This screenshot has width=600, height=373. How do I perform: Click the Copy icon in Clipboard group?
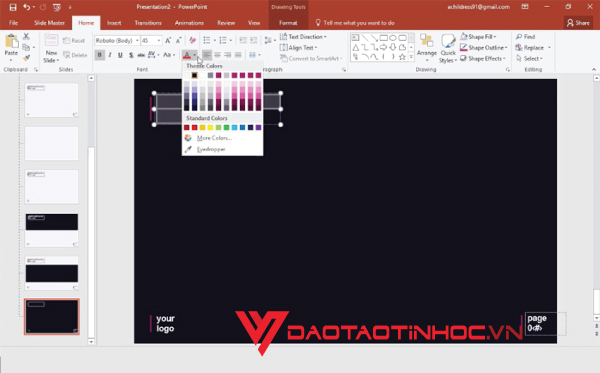coord(26,47)
